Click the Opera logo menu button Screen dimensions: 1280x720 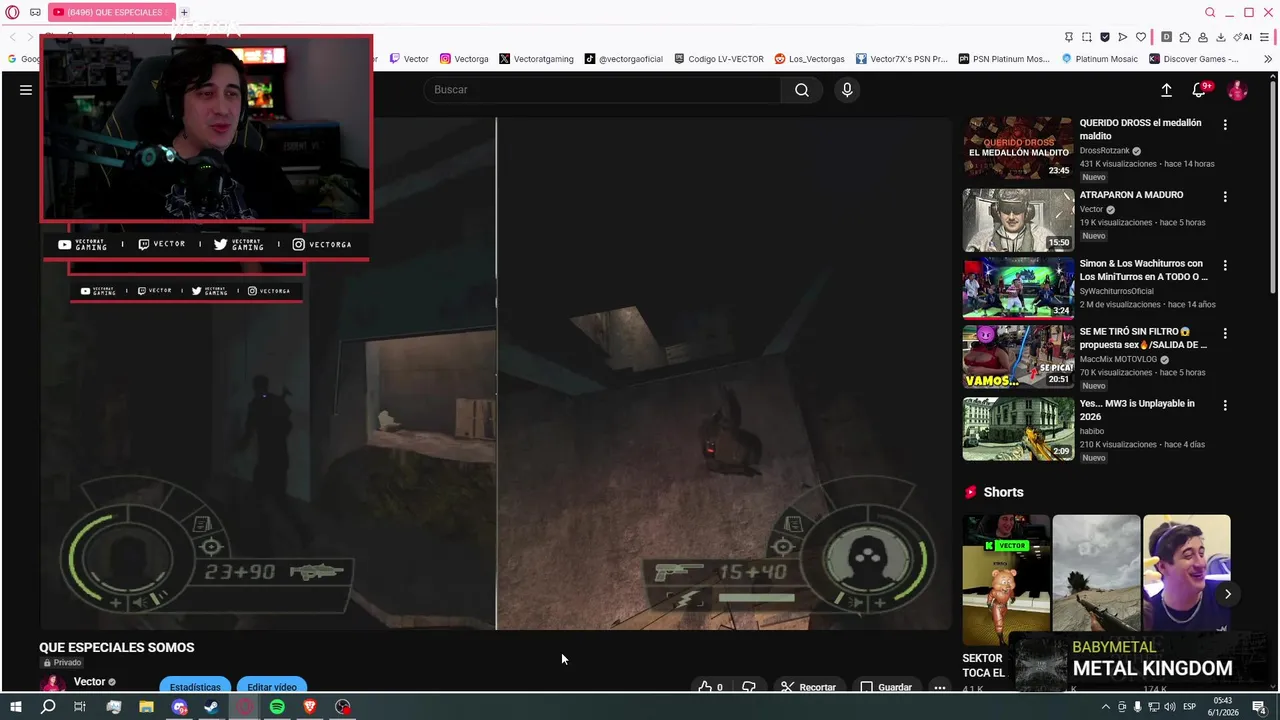pyautogui.click(x=12, y=12)
